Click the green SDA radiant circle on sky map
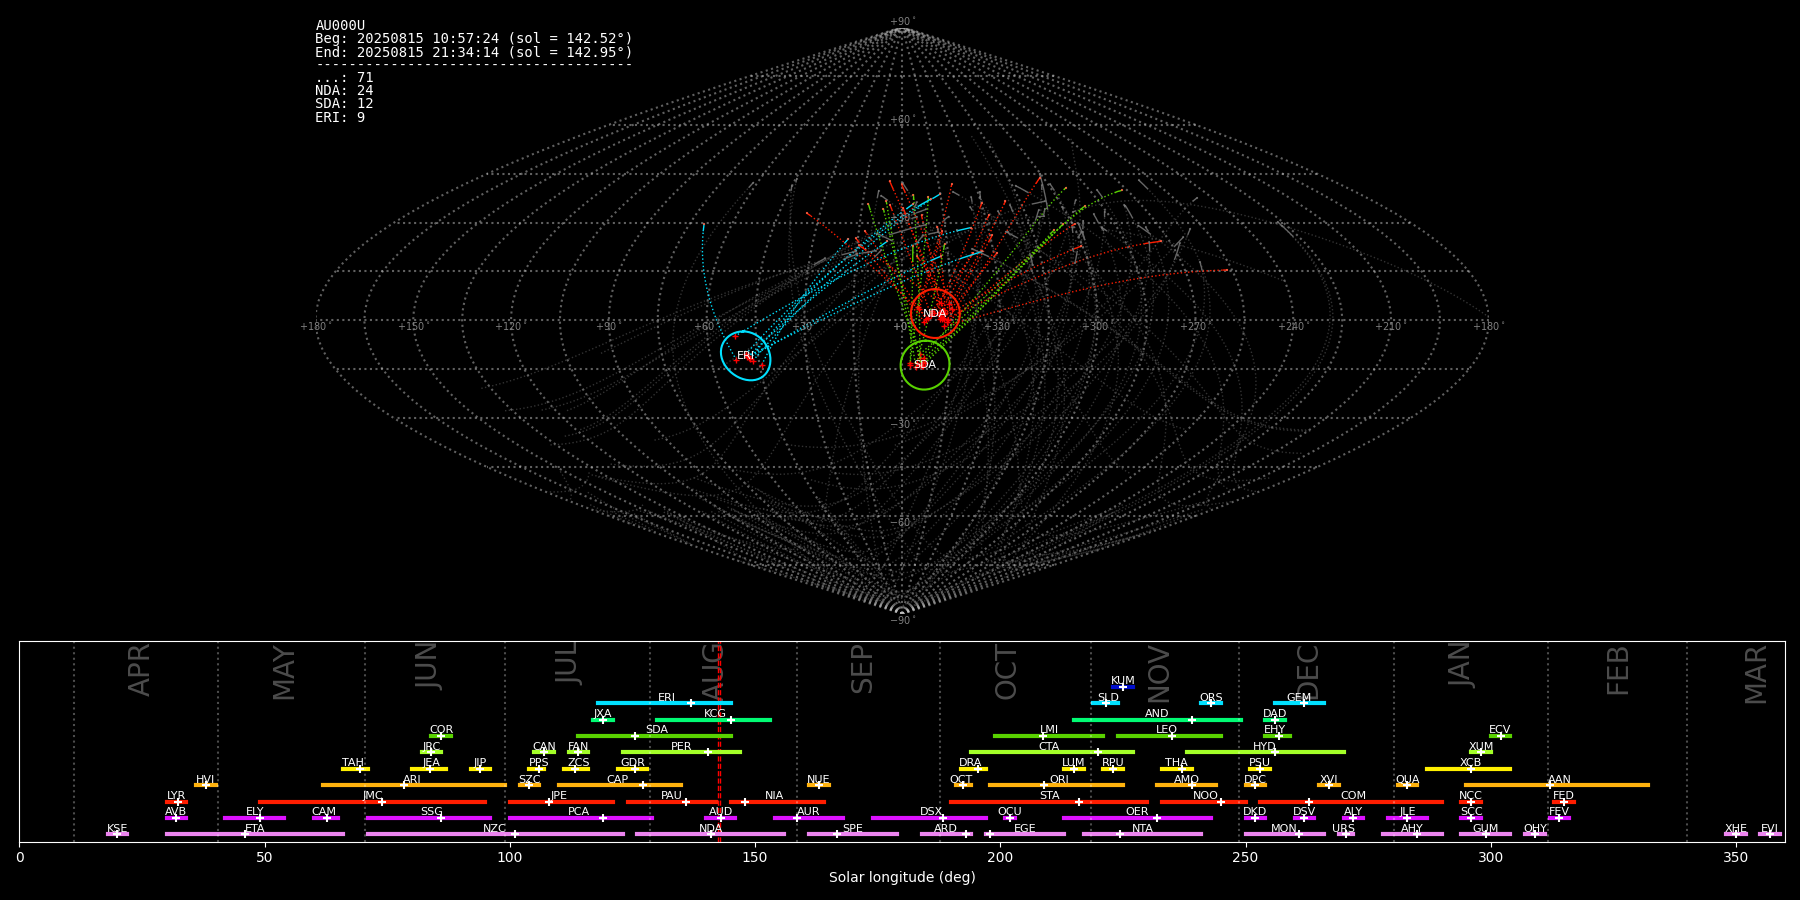 (925, 365)
